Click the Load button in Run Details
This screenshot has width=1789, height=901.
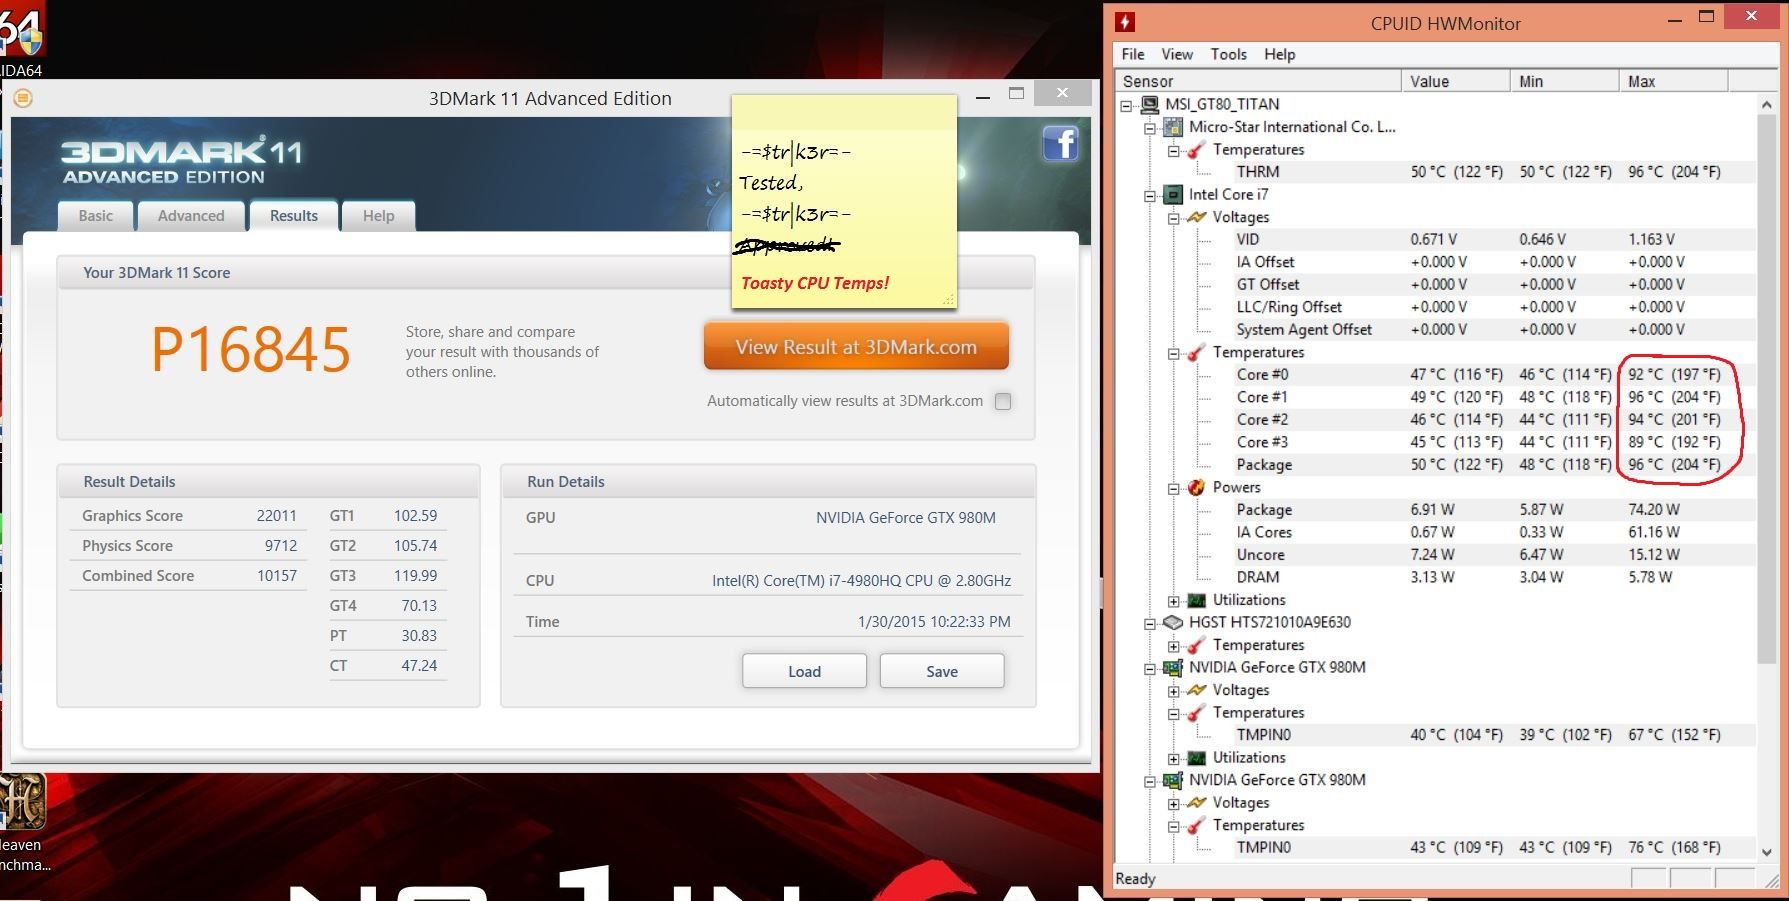click(x=804, y=671)
